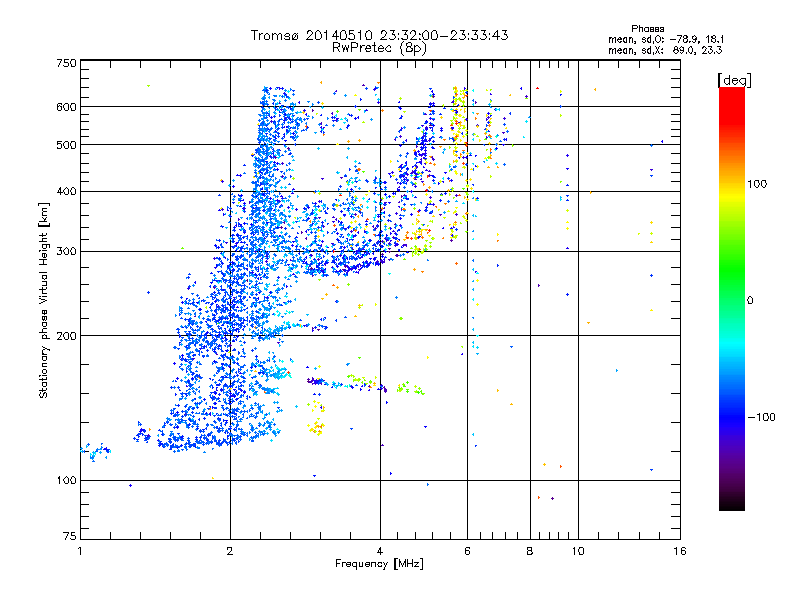Click the 'Stationary phase Virtual Height [km]' axis label
The width and height of the screenshot is (800, 600).
pos(44,300)
